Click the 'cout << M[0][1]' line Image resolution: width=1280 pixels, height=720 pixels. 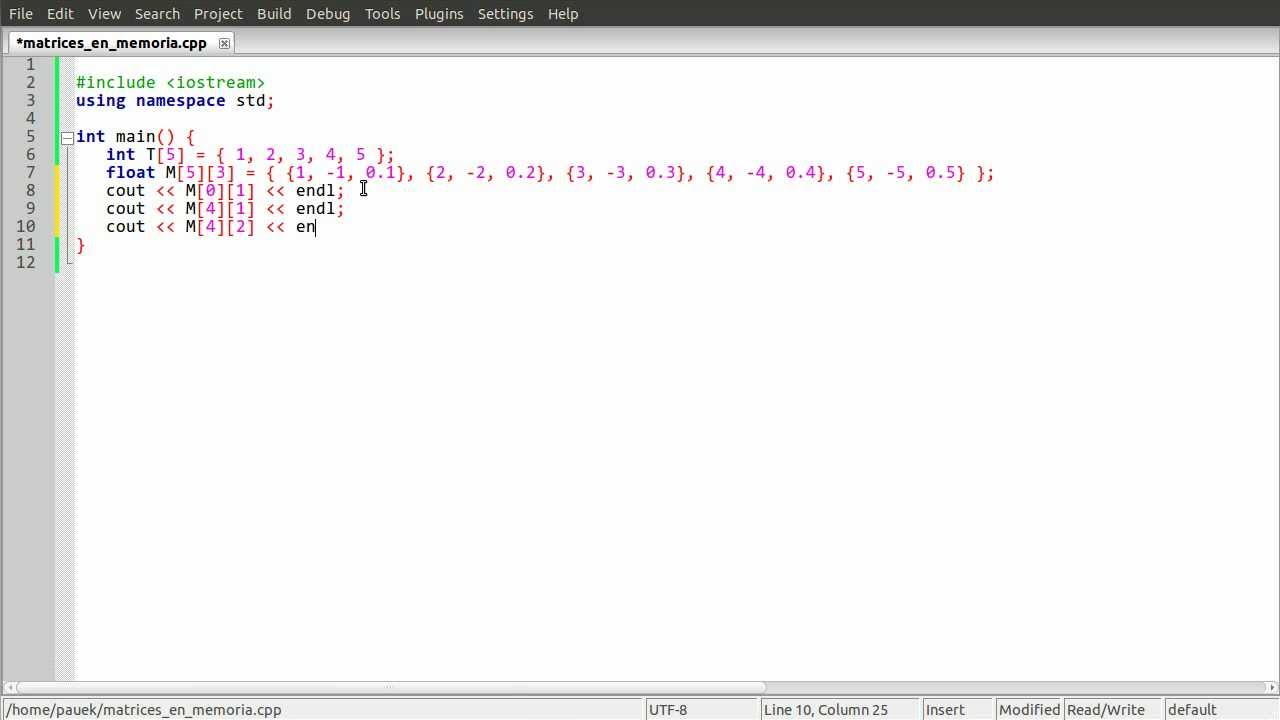pyautogui.click(x=225, y=190)
